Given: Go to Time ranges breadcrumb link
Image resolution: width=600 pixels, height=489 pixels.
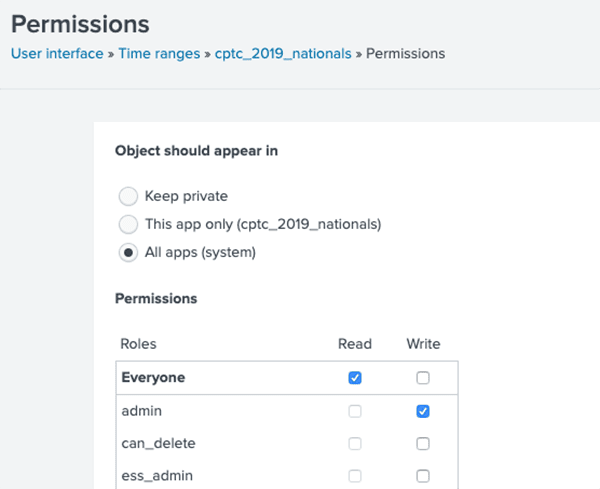Looking at the screenshot, I should pos(159,54).
